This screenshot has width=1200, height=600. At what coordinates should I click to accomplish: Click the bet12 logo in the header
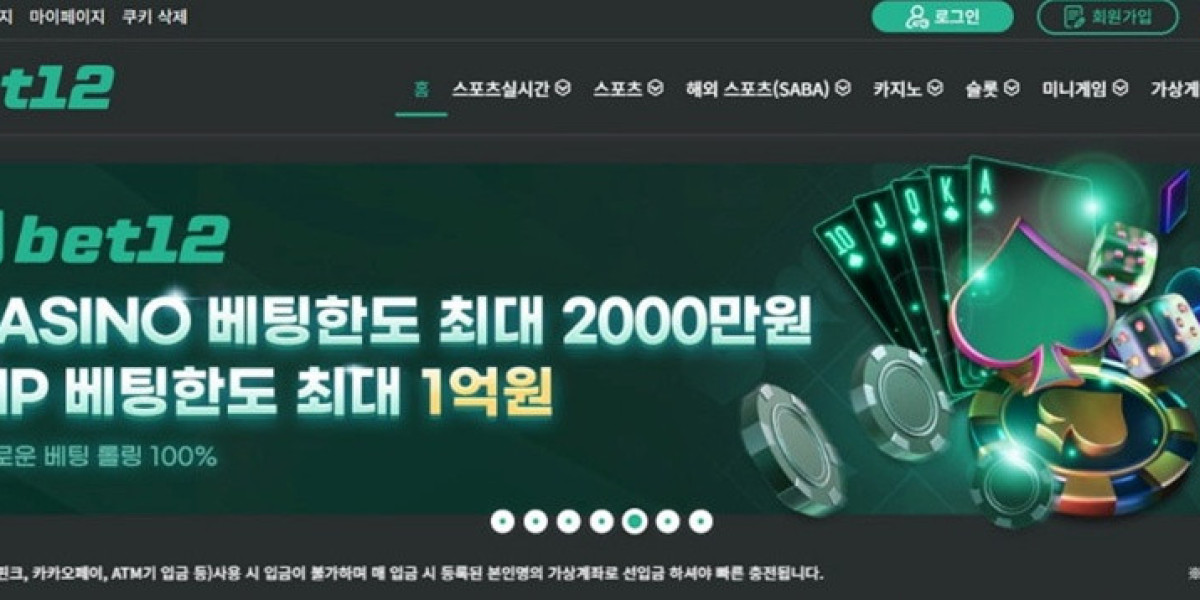tap(56, 89)
